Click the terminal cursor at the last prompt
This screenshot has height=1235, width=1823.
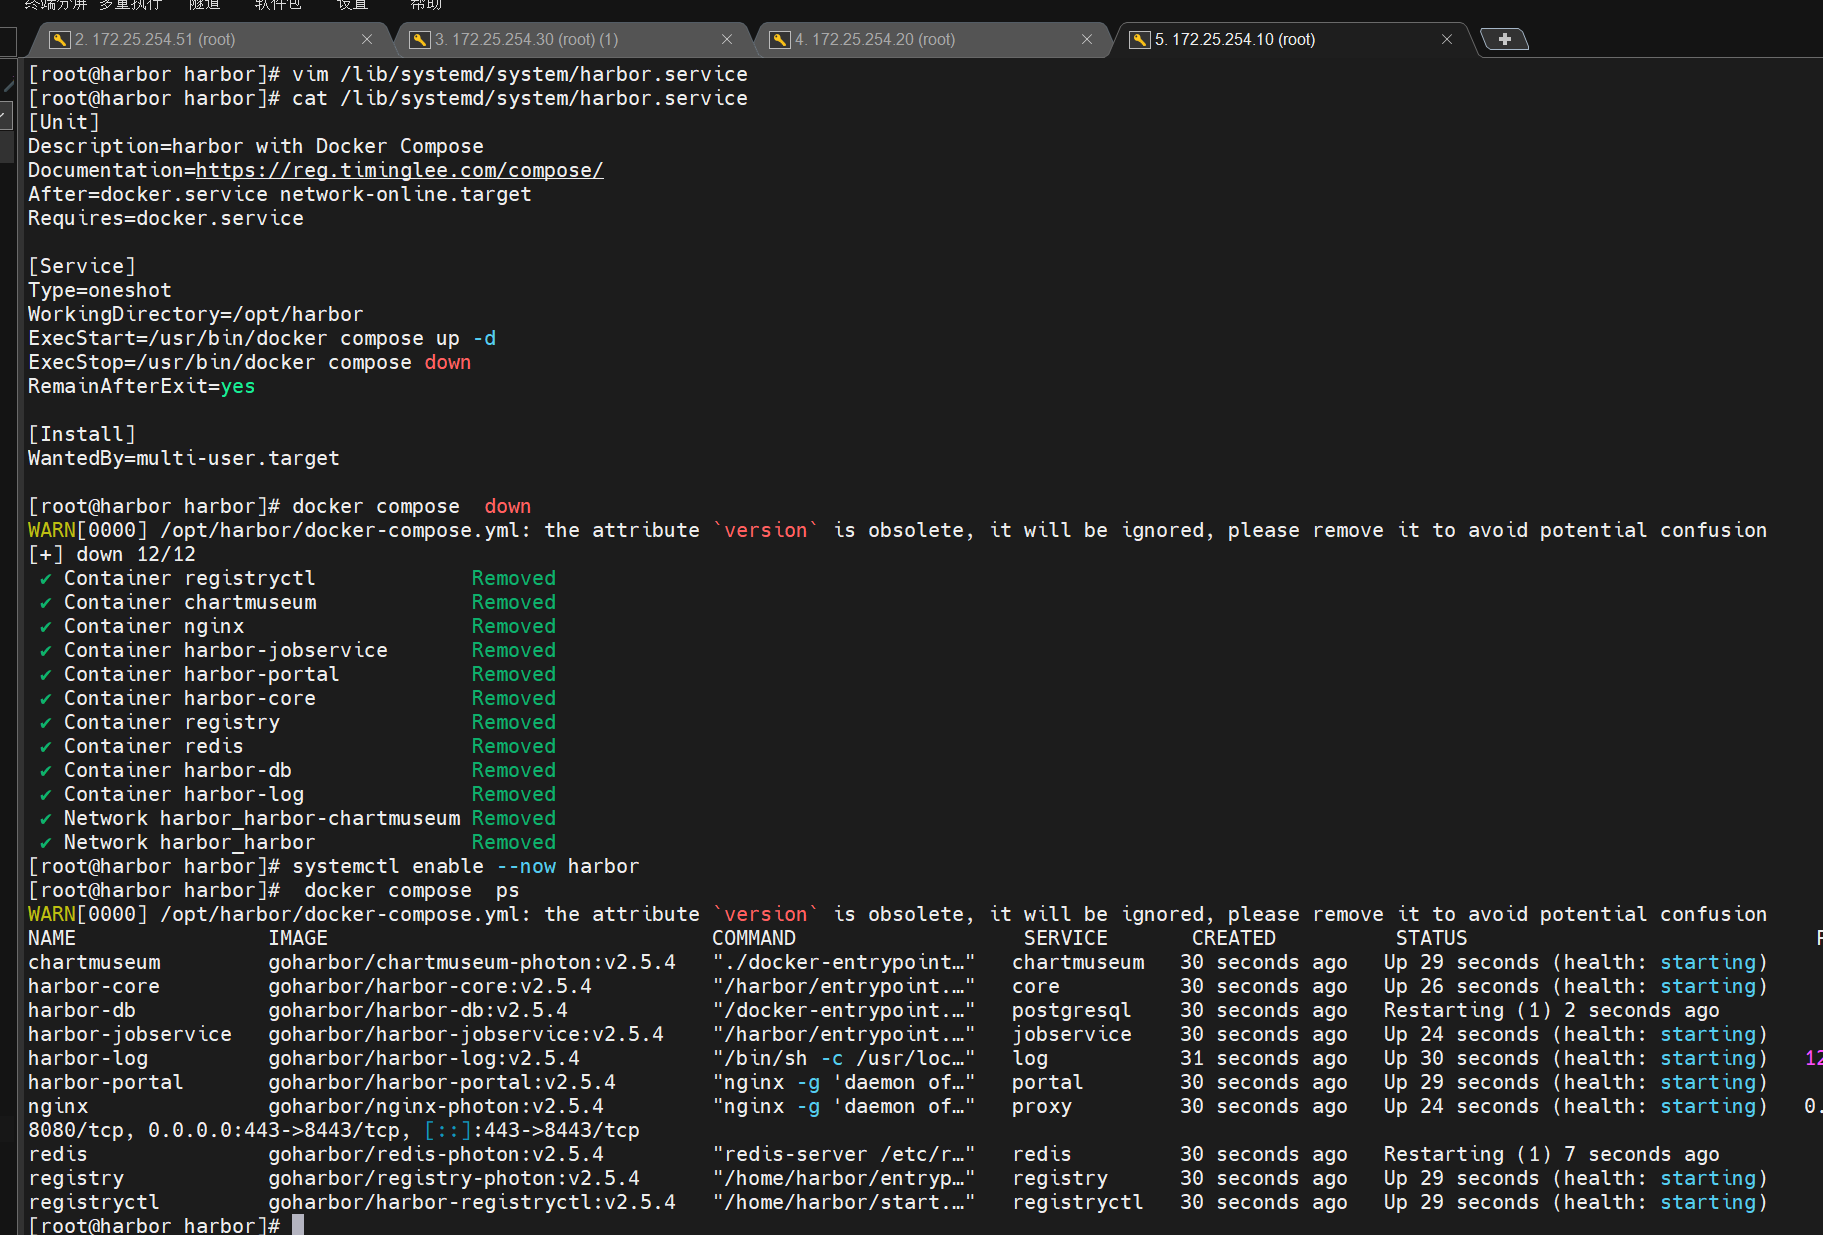pos(298,1225)
